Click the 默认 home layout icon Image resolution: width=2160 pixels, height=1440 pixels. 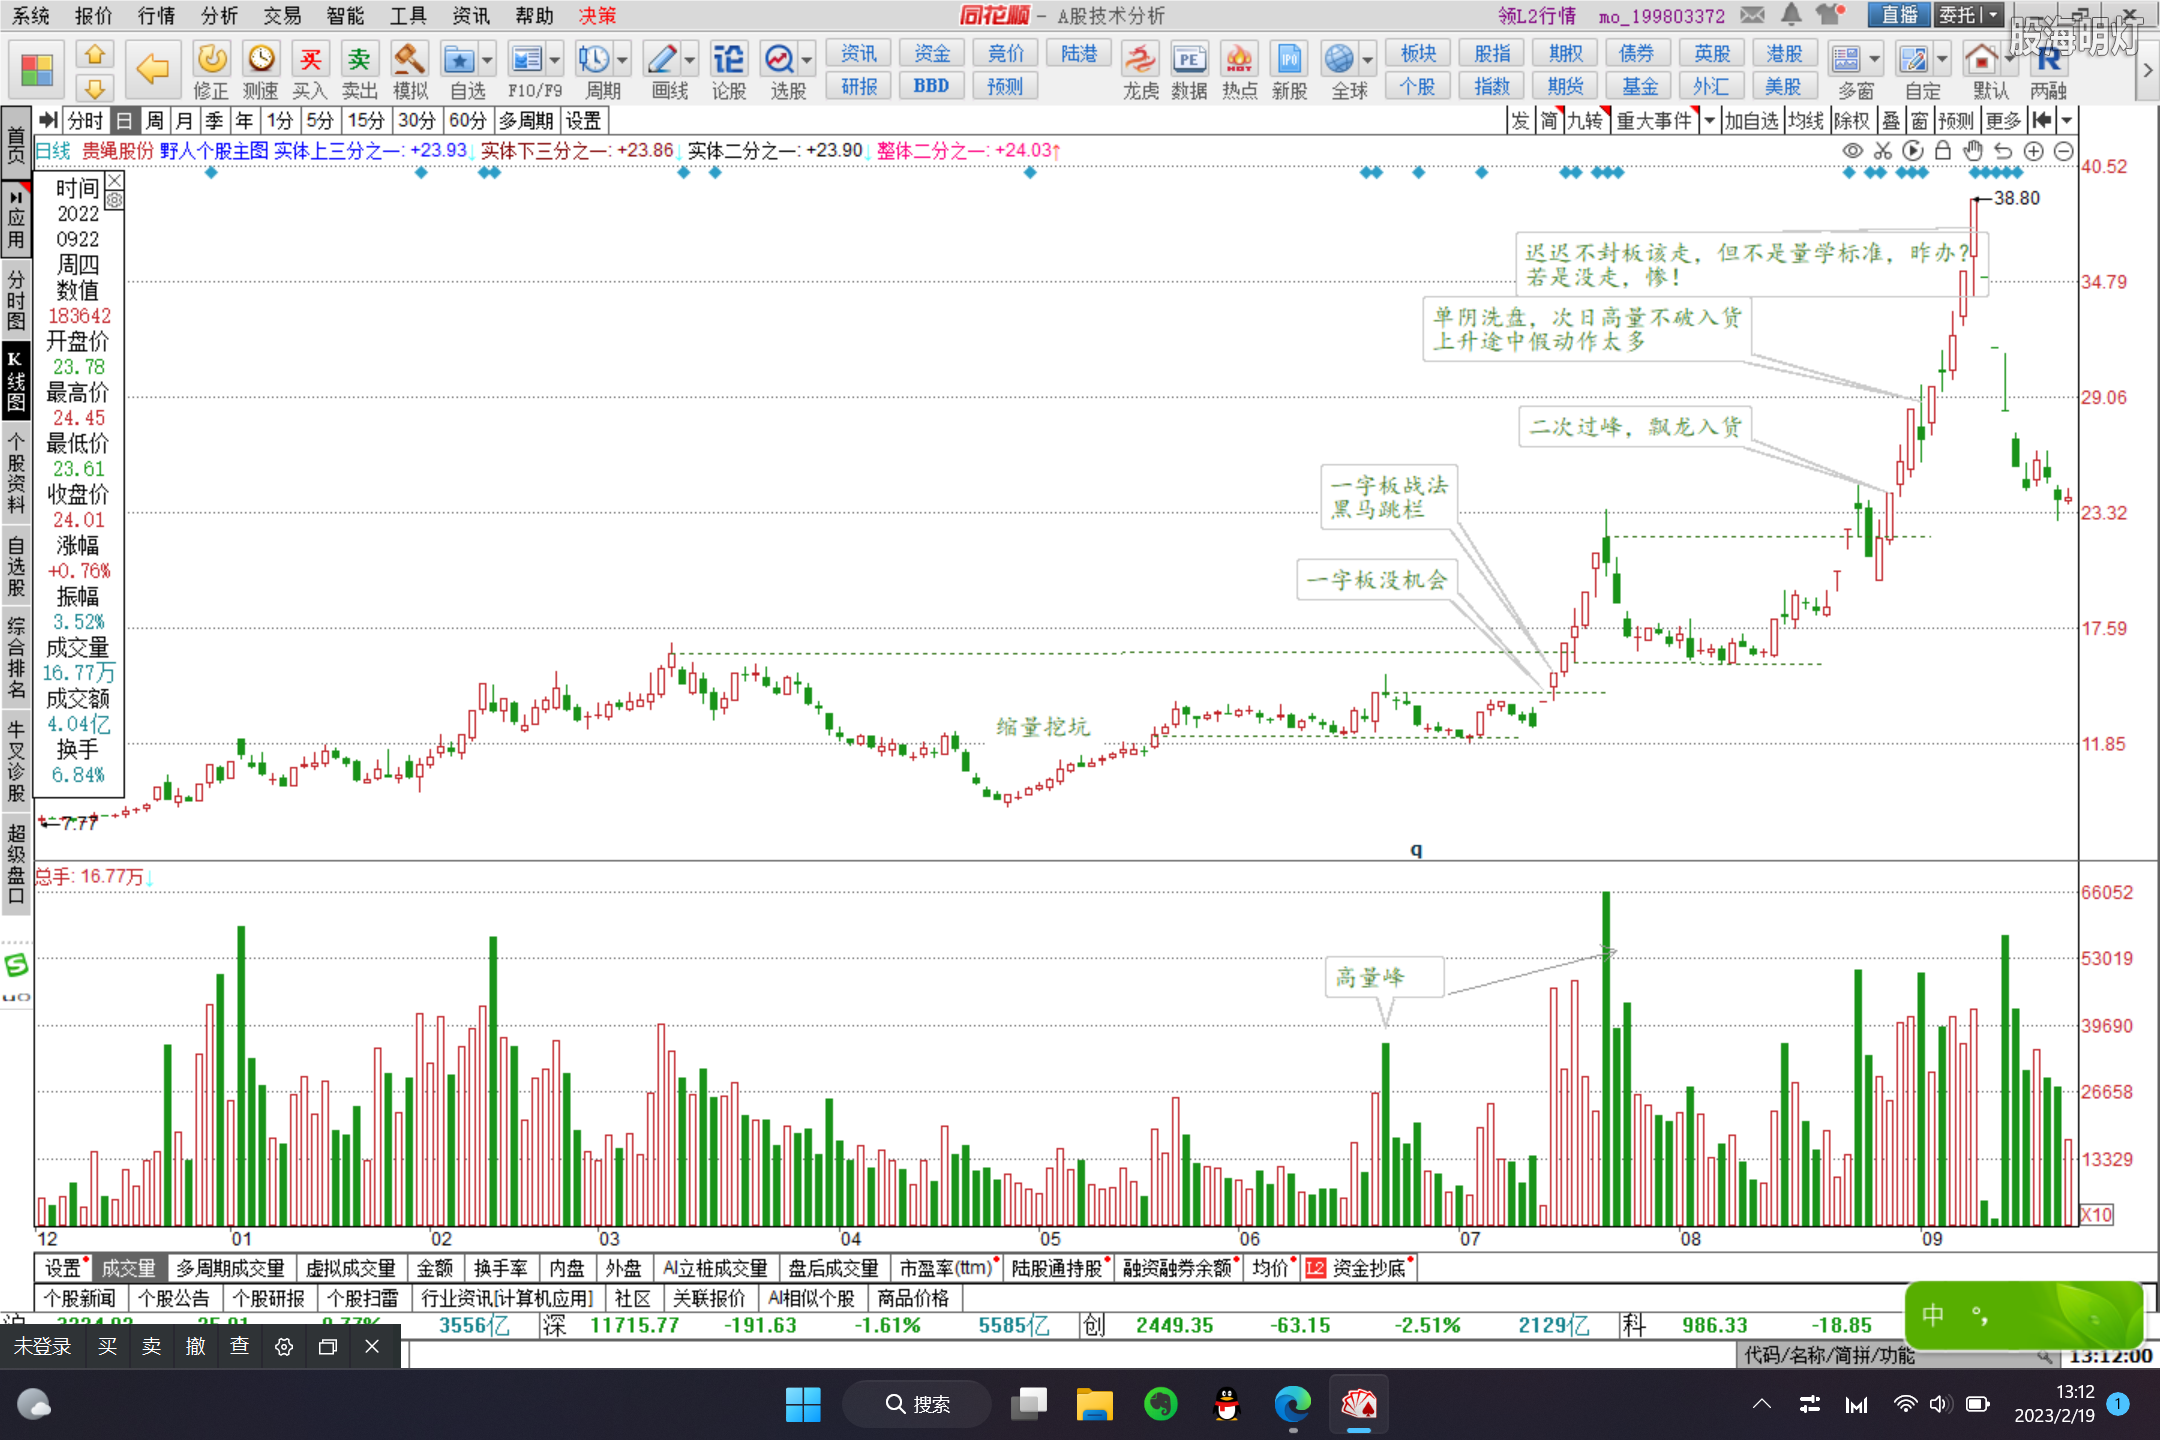coord(1981,60)
